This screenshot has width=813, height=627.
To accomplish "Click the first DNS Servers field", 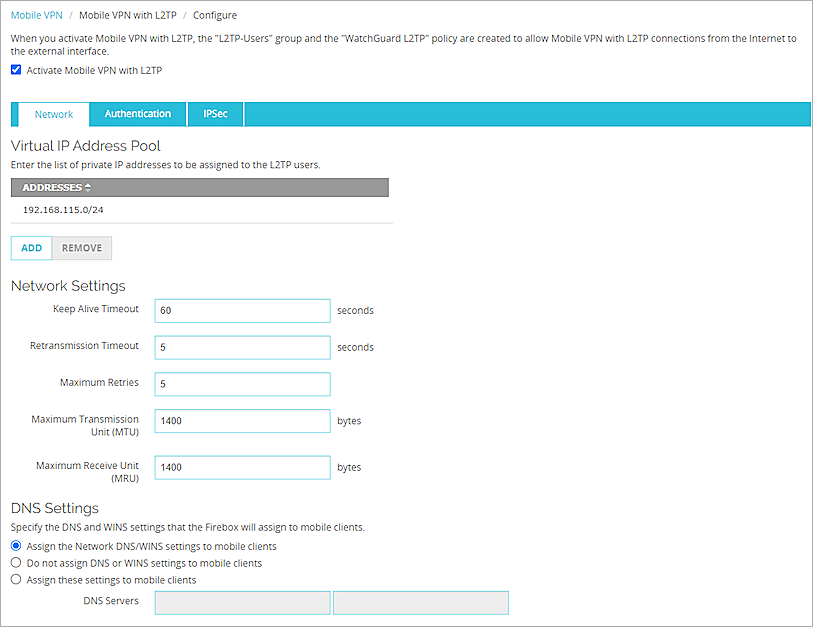I will click(241, 602).
